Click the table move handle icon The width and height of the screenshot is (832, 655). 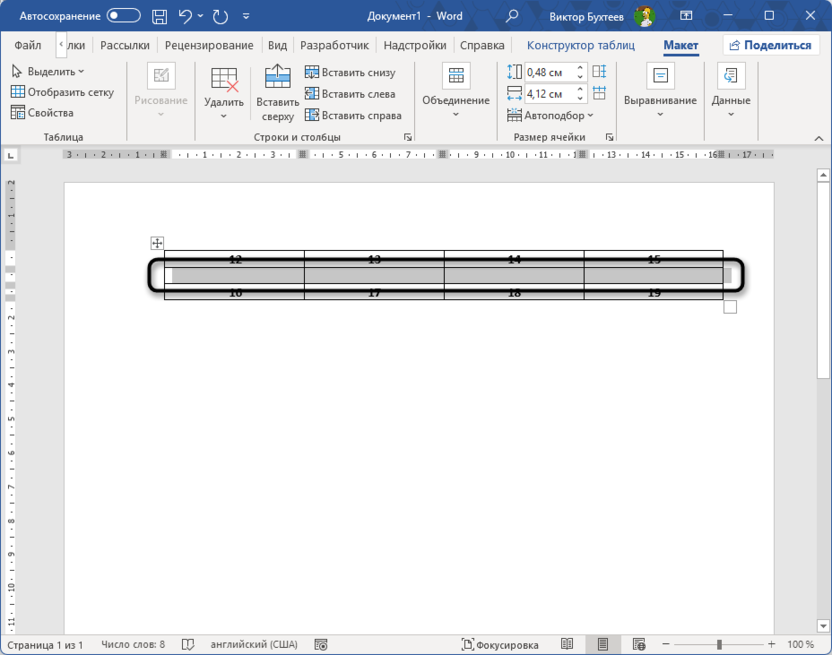tap(157, 243)
